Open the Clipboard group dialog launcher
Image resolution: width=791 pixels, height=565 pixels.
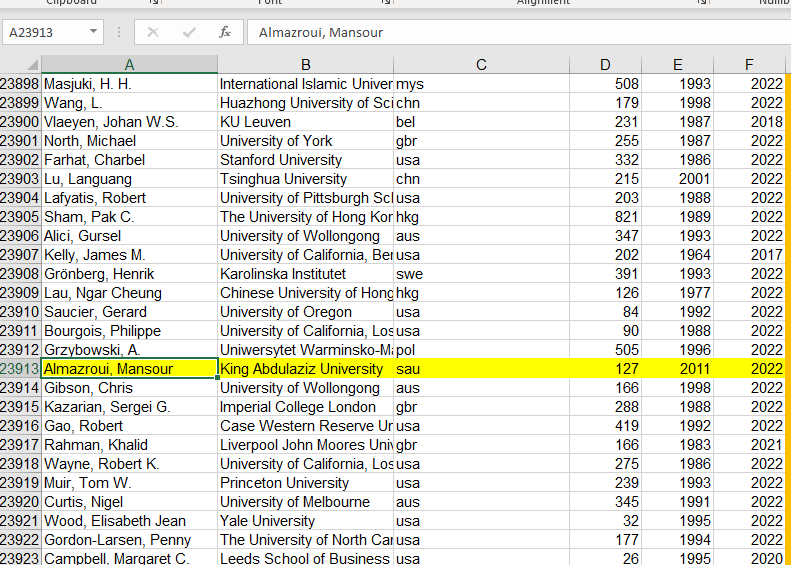click(x=155, y=2)
